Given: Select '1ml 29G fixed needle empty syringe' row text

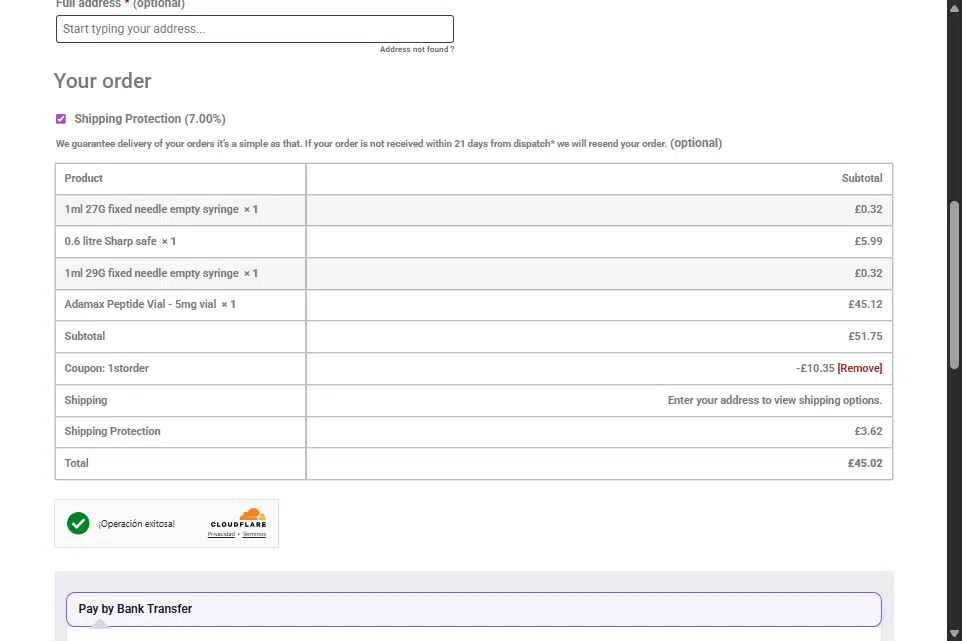Looking at the screenshot, I should (152, 273).
